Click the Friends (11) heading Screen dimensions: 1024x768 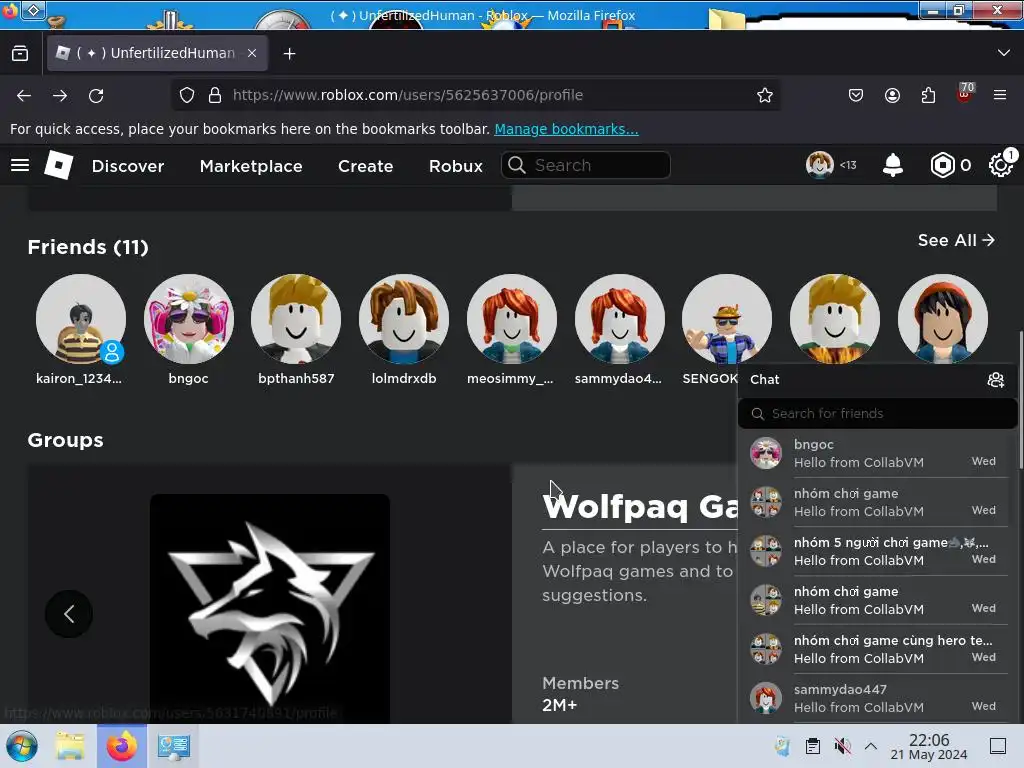pos(88,248)
